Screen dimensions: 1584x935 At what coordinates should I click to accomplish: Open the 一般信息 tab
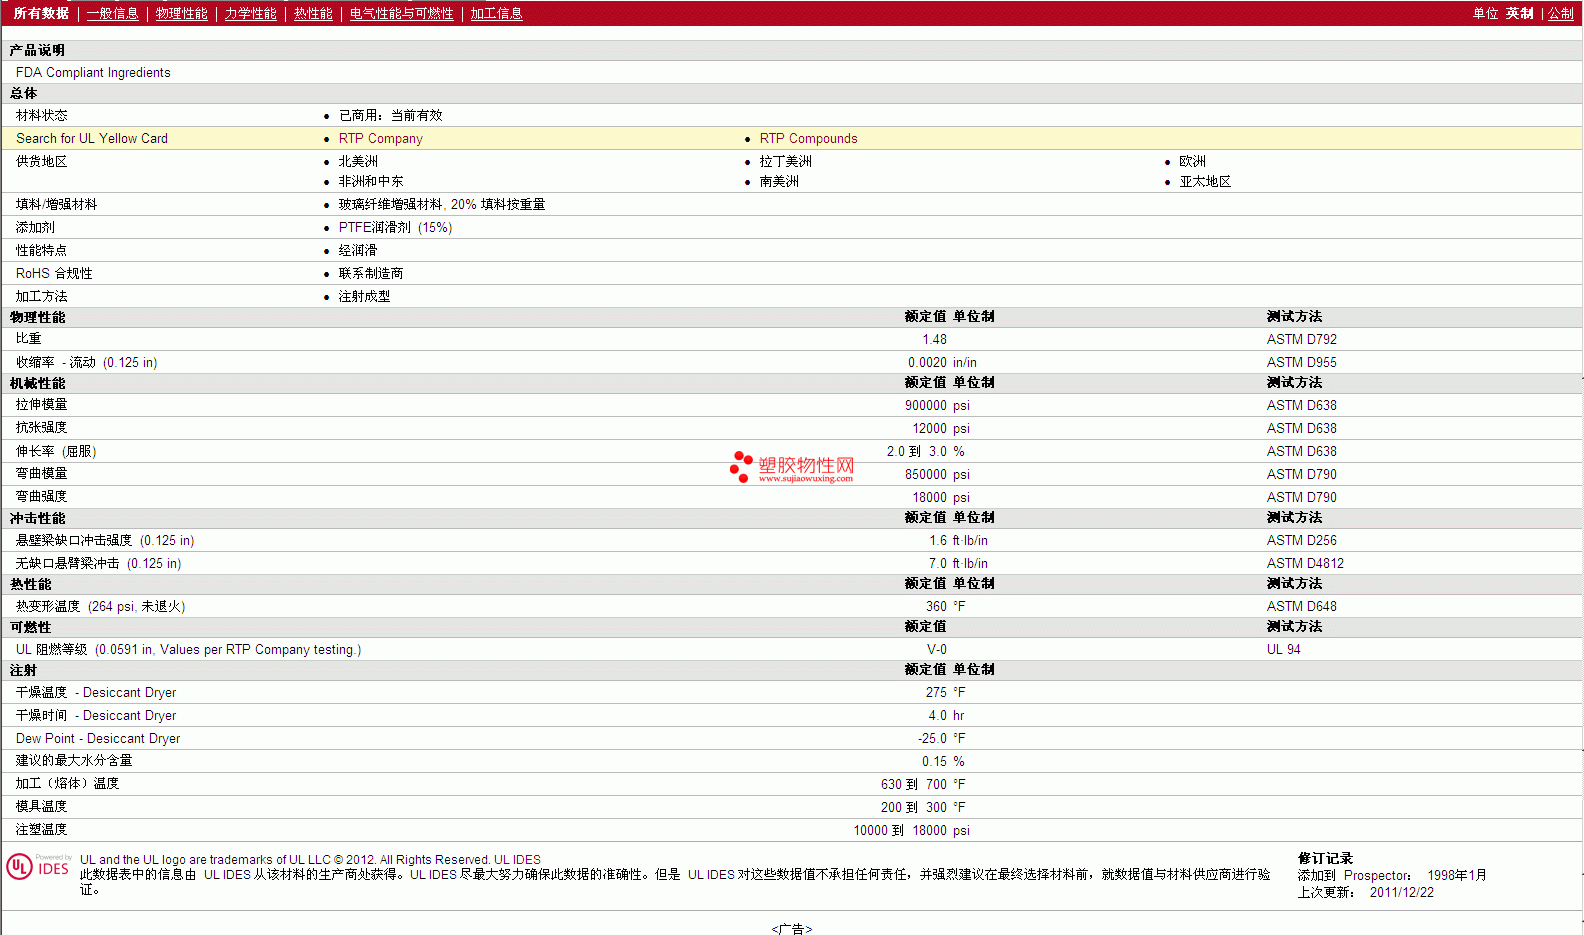pos(112,13)
